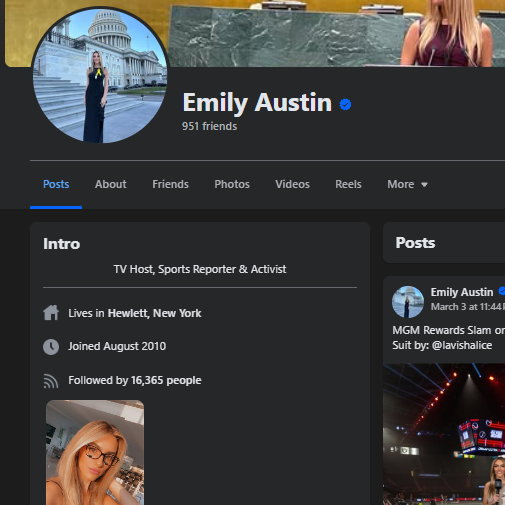Open the Emily Austin post author link

pyautogui.click(x=462, y=292)
